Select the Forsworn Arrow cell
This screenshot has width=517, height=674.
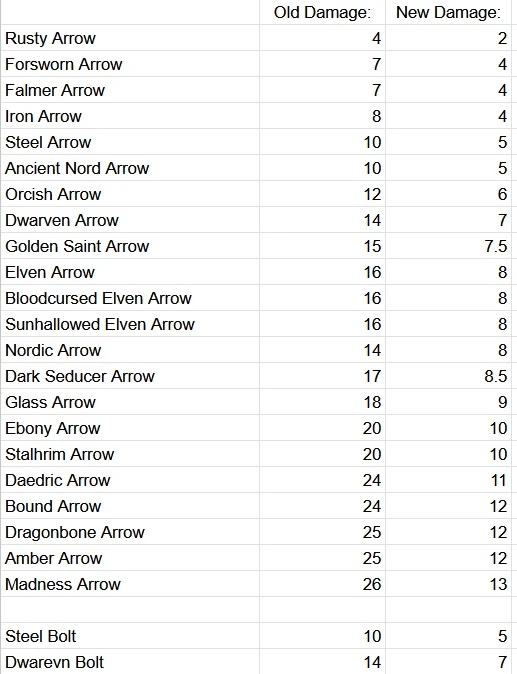(130, 64)
